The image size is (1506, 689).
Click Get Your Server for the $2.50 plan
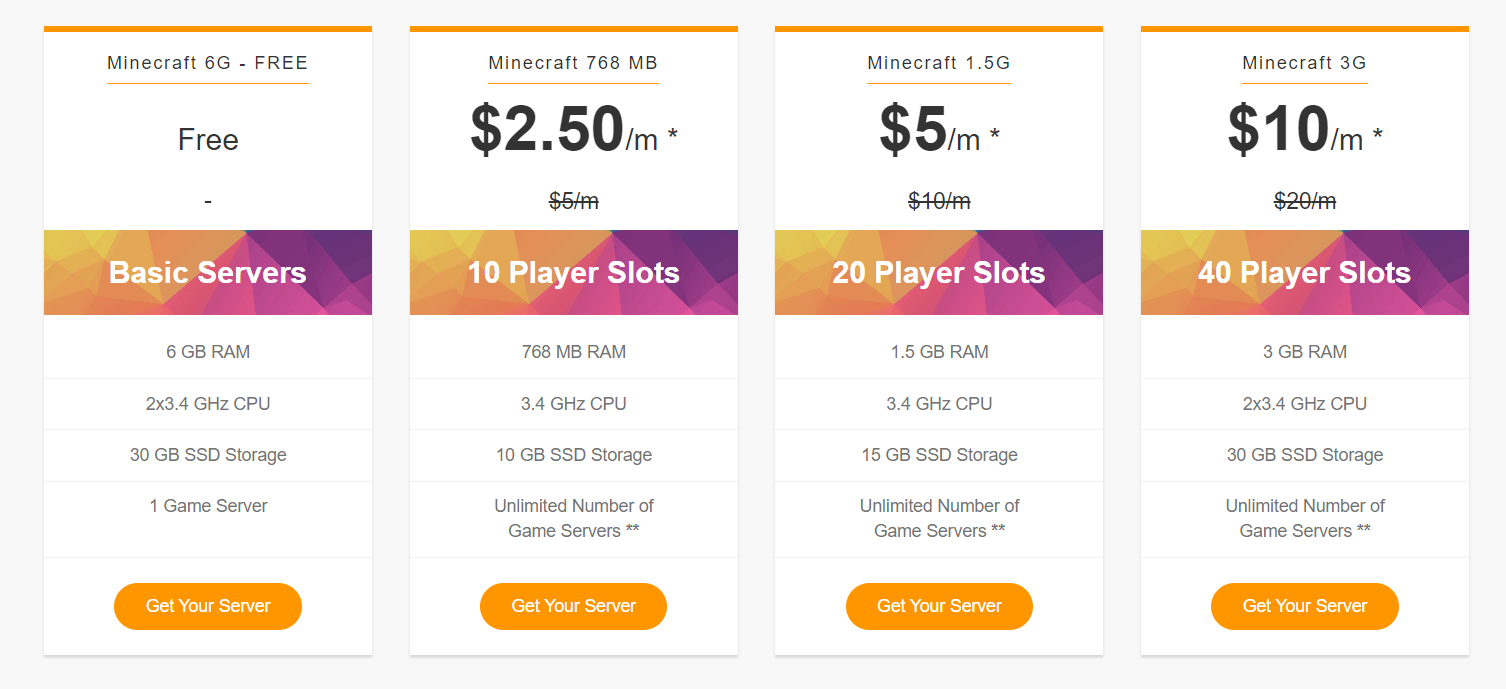pos(573,606)
